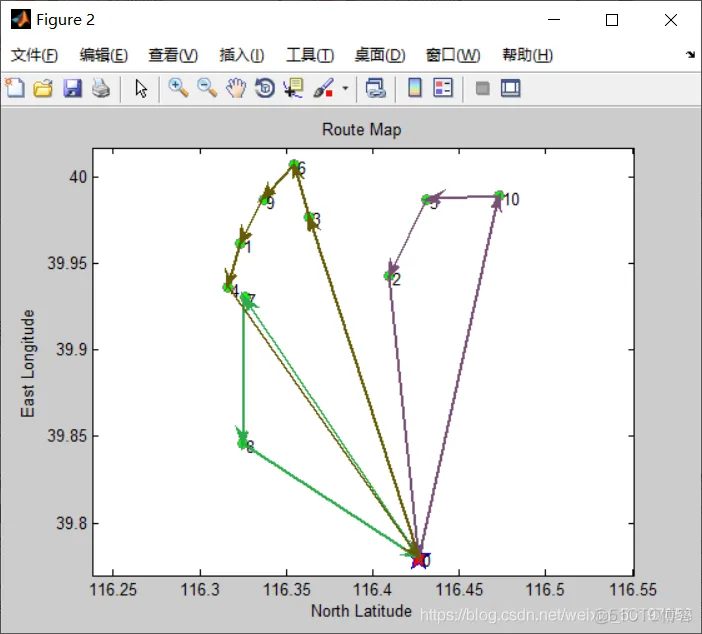The image size is (702, 634).
Task: Maximize the Figure 2 window
Action: click(x=612, y=20)
